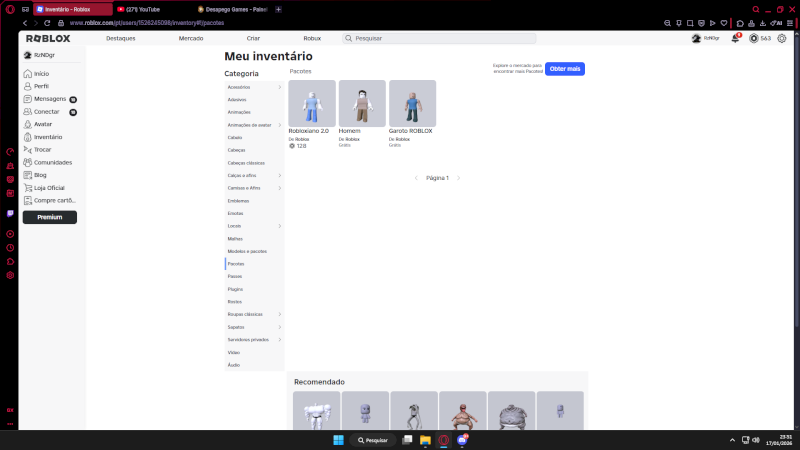The image size is (800, 450).
Task: Go to next inventory page arrow
Action: click(x=459, y=178)
